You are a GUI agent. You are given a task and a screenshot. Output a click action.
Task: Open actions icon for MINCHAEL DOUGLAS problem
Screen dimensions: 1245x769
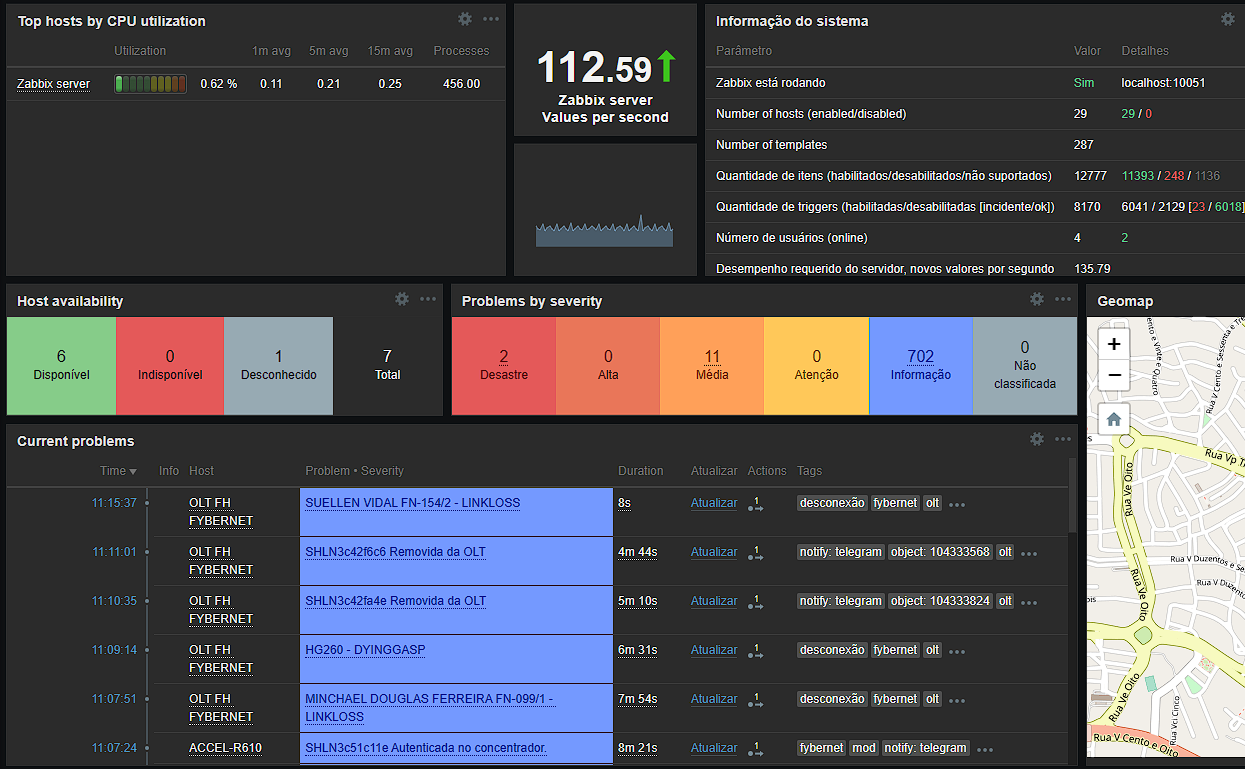755,700
